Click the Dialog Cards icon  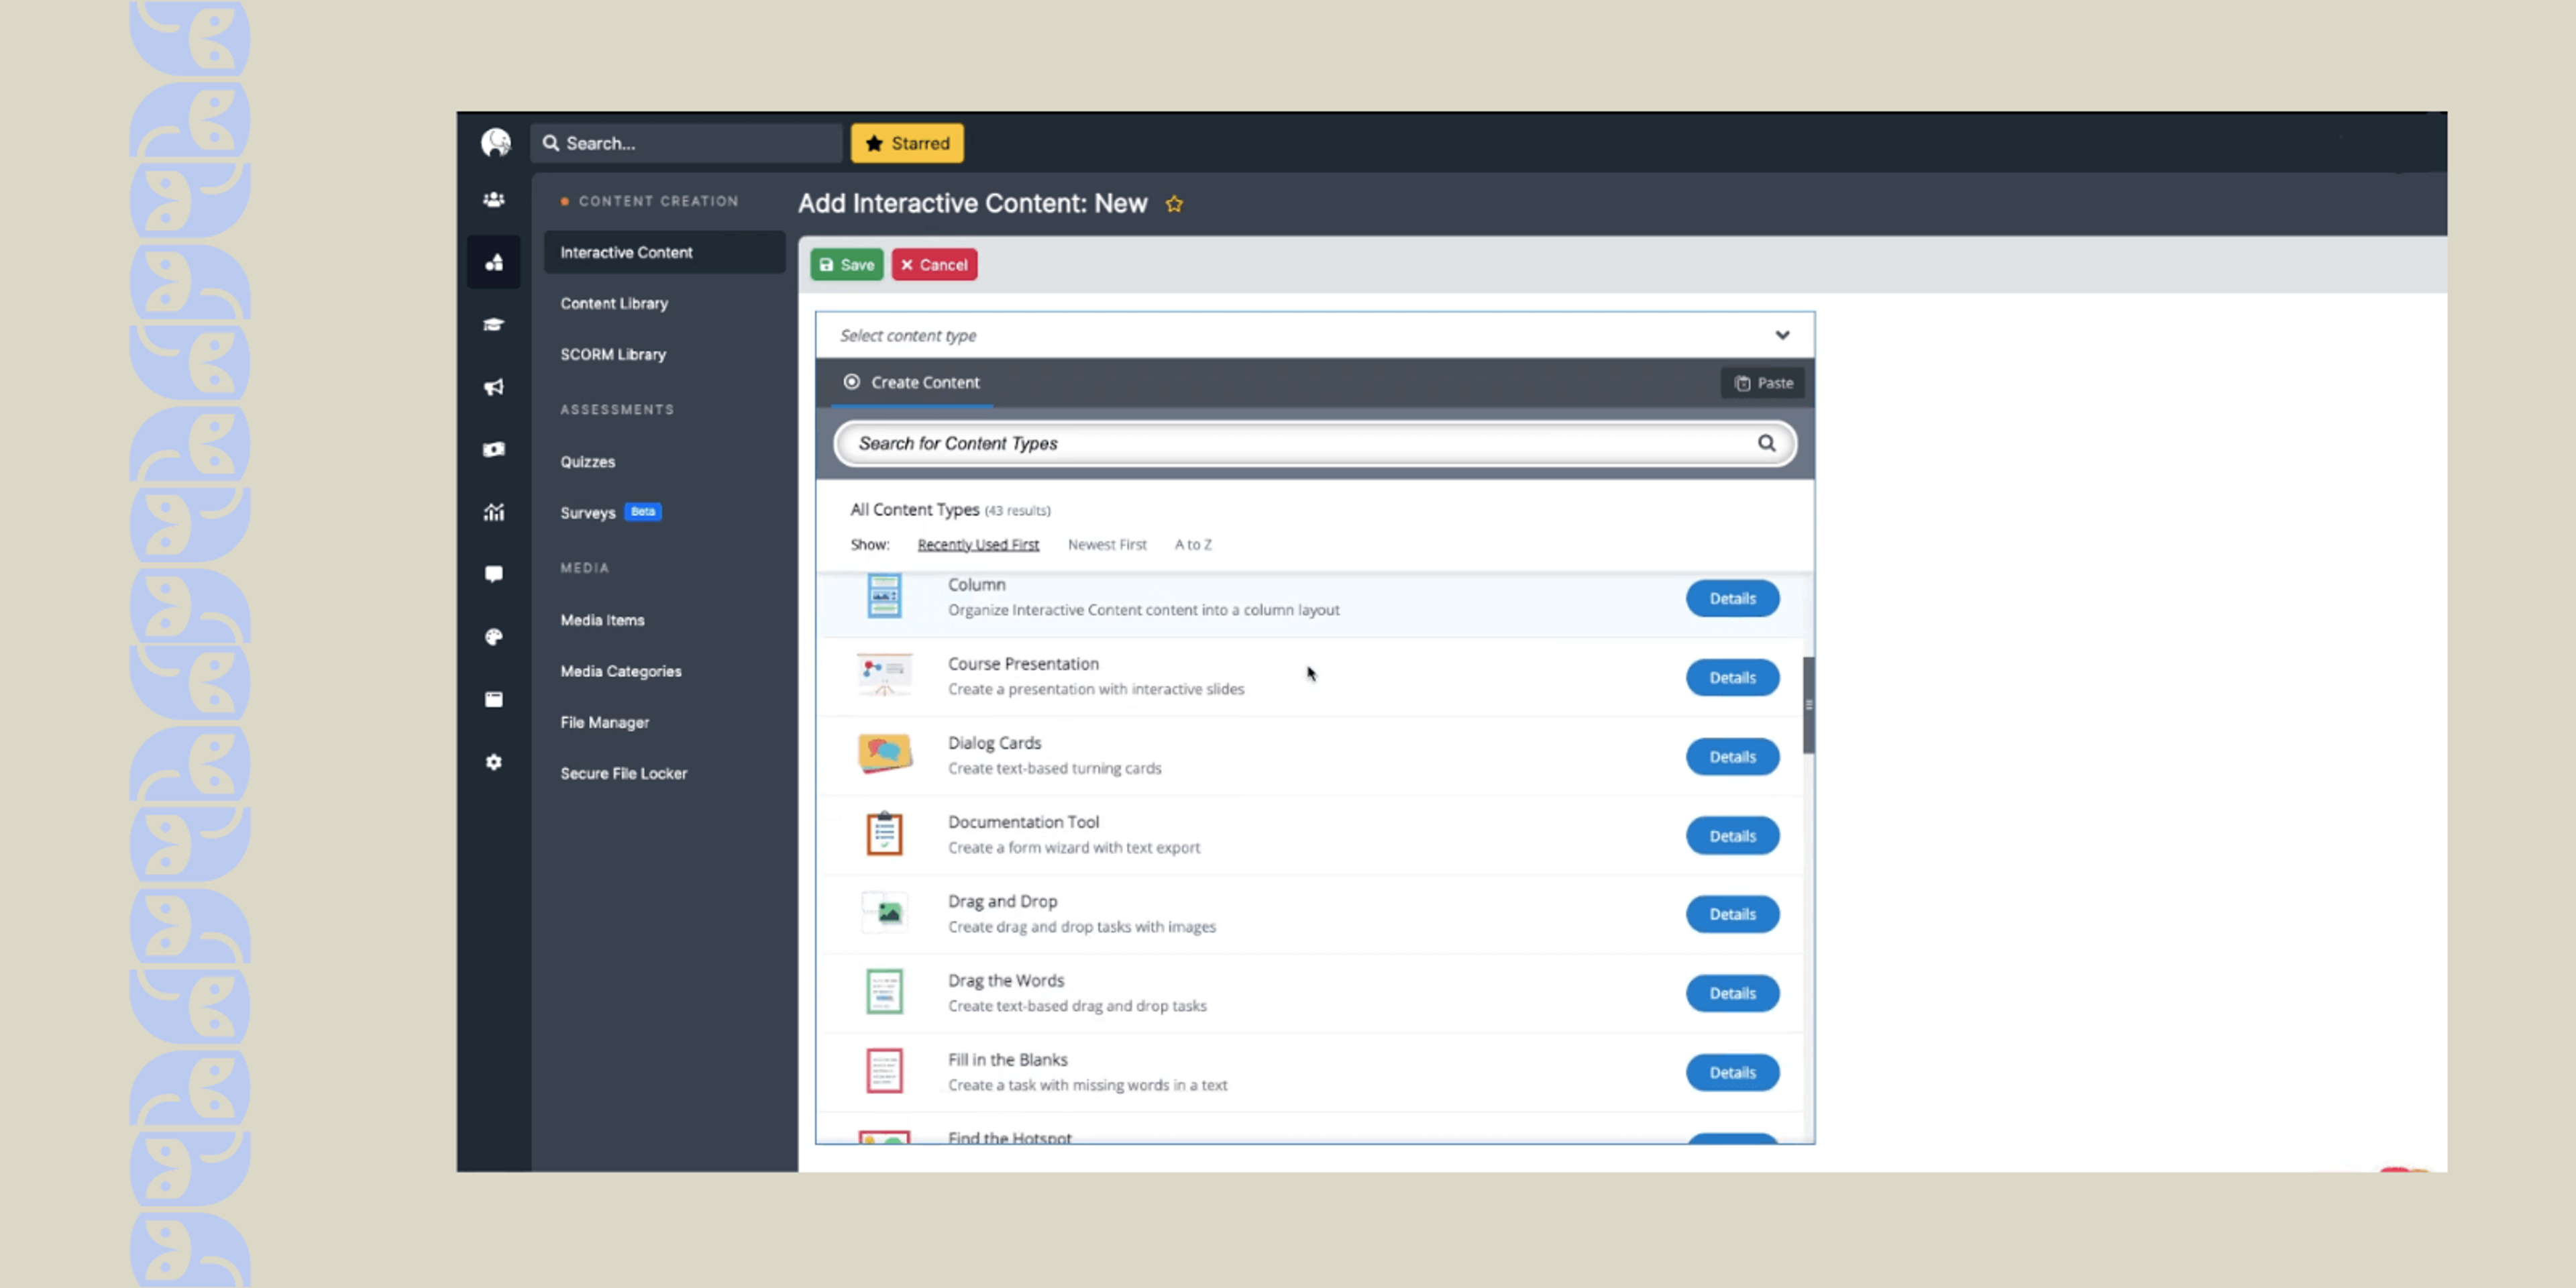[884, 754]
